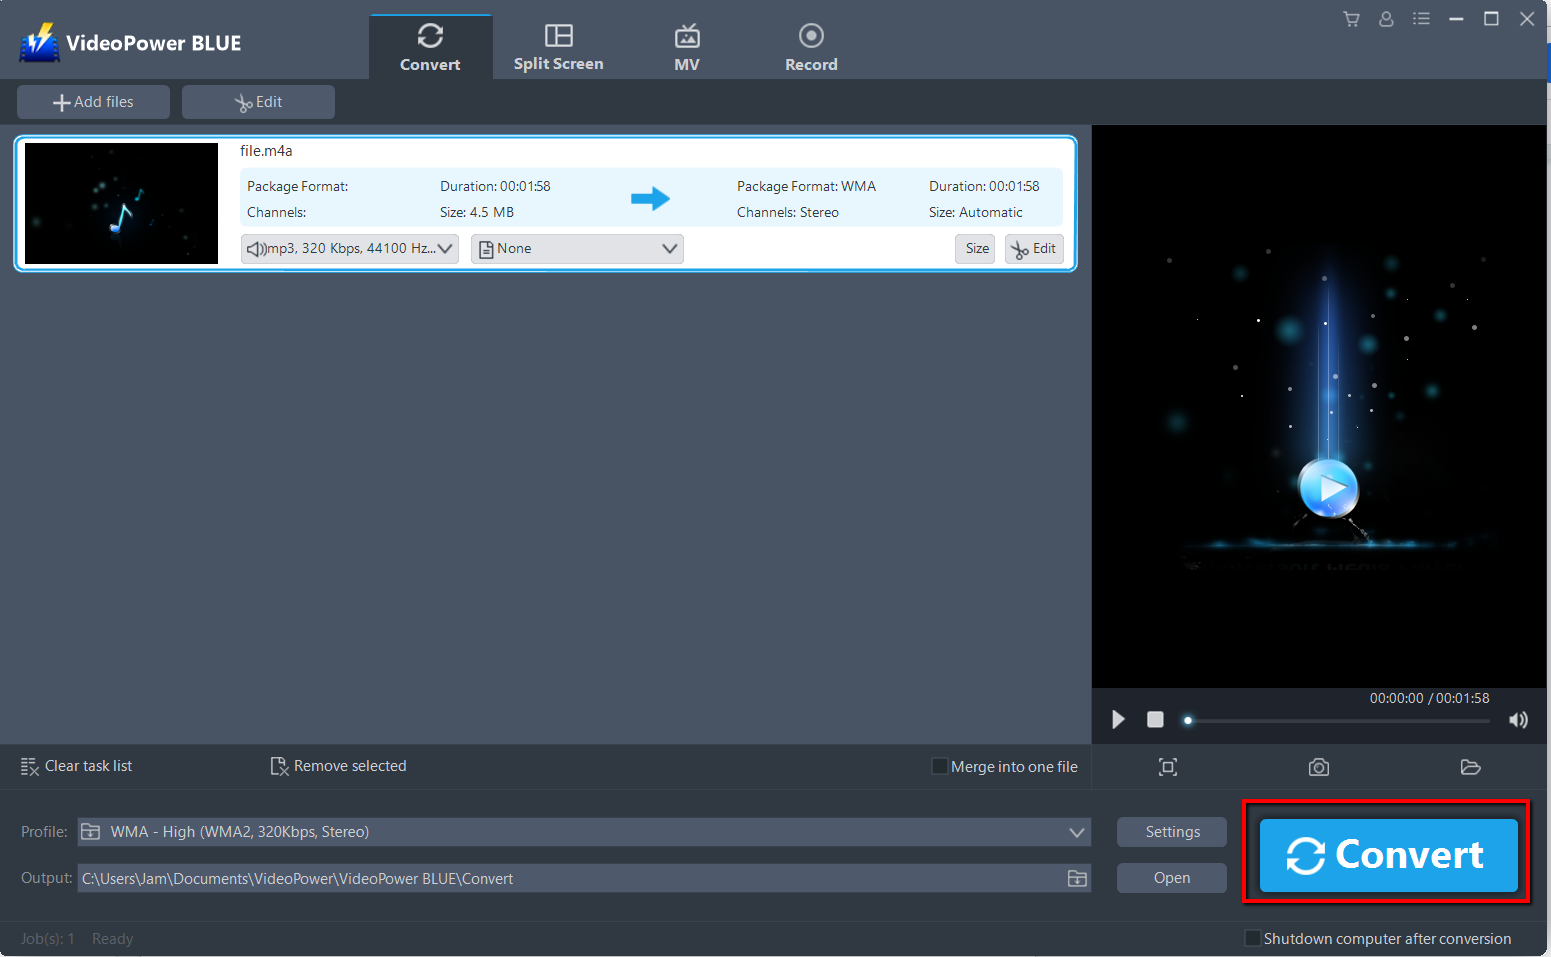Select the file.m4a thumbnail
The height and width of the screenshot is (957, 1551).
pos(120,203)
